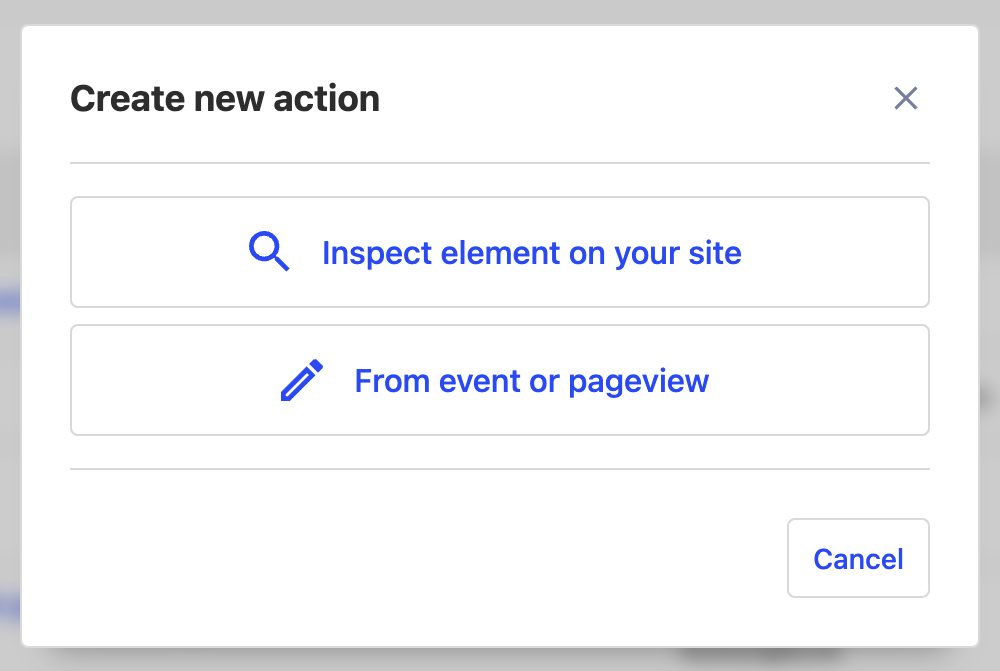Screen dimensions: 1000x671
Task: Hit the blue pencil in pageview option
Action: [x=302, y=381]
